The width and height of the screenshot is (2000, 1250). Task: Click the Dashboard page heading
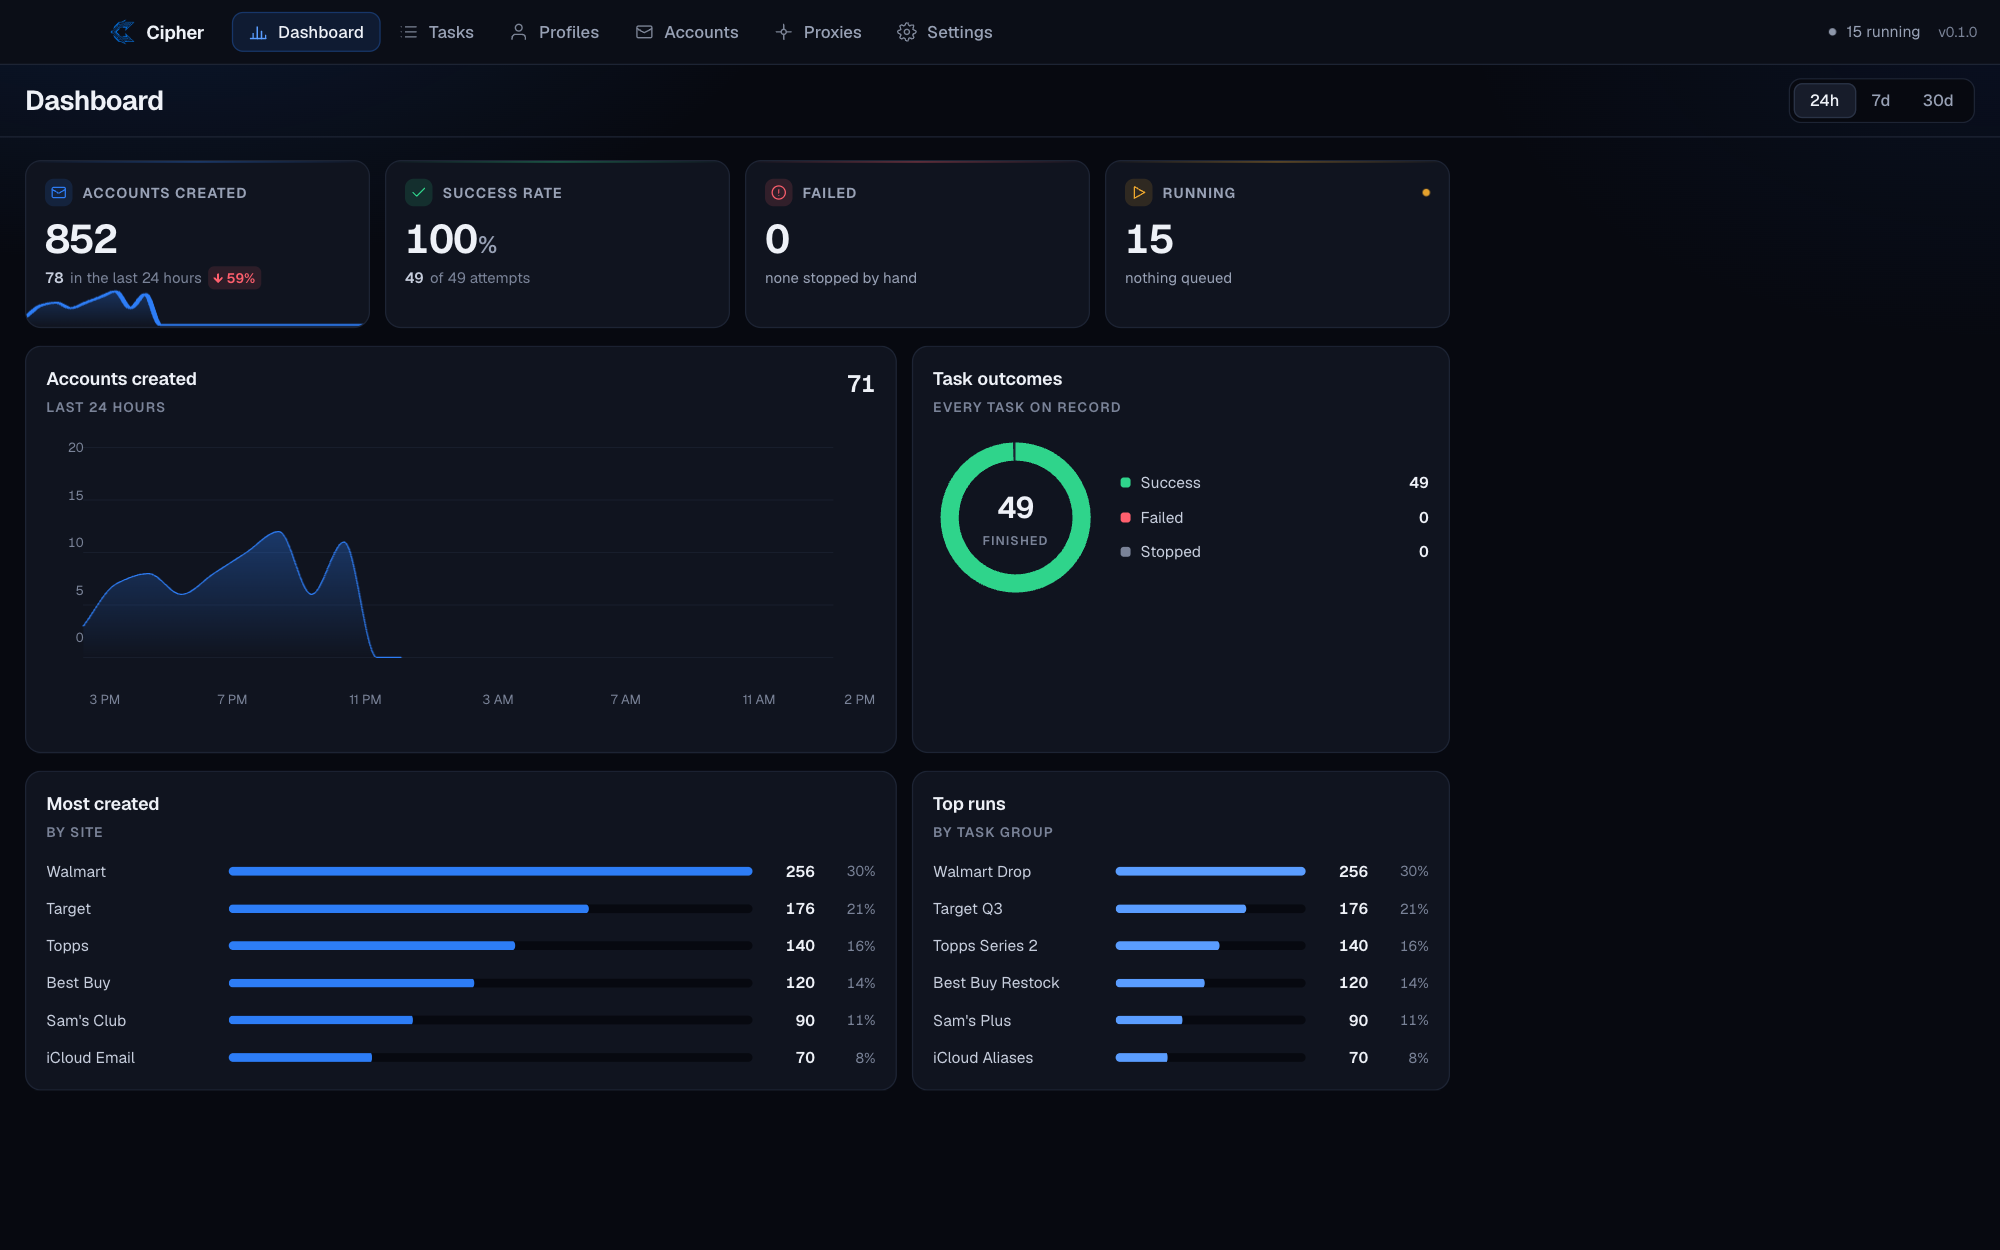[94, 101]
